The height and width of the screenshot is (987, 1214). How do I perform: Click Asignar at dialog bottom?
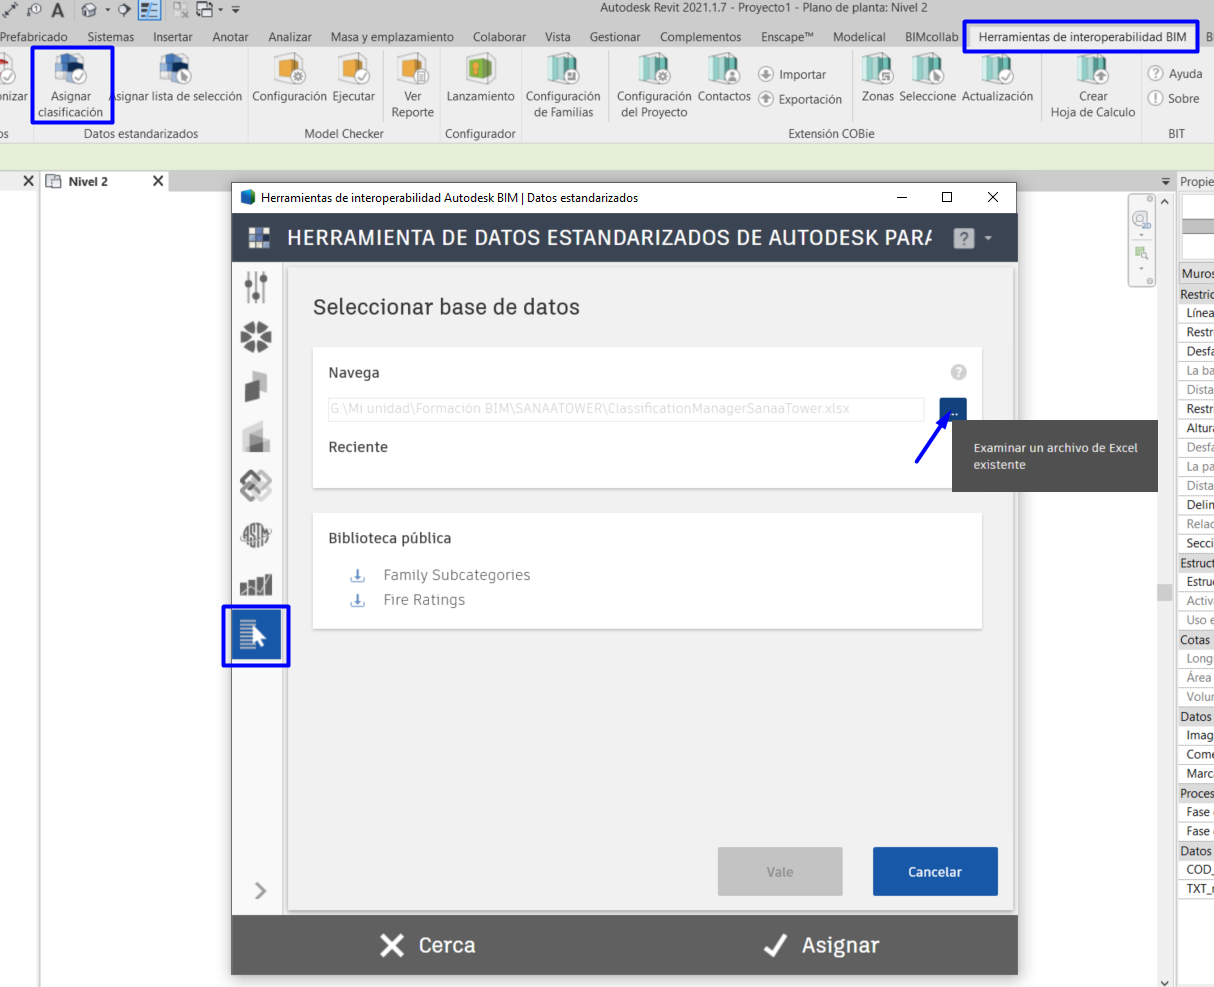pyautogui.click(x=821, y=946)
